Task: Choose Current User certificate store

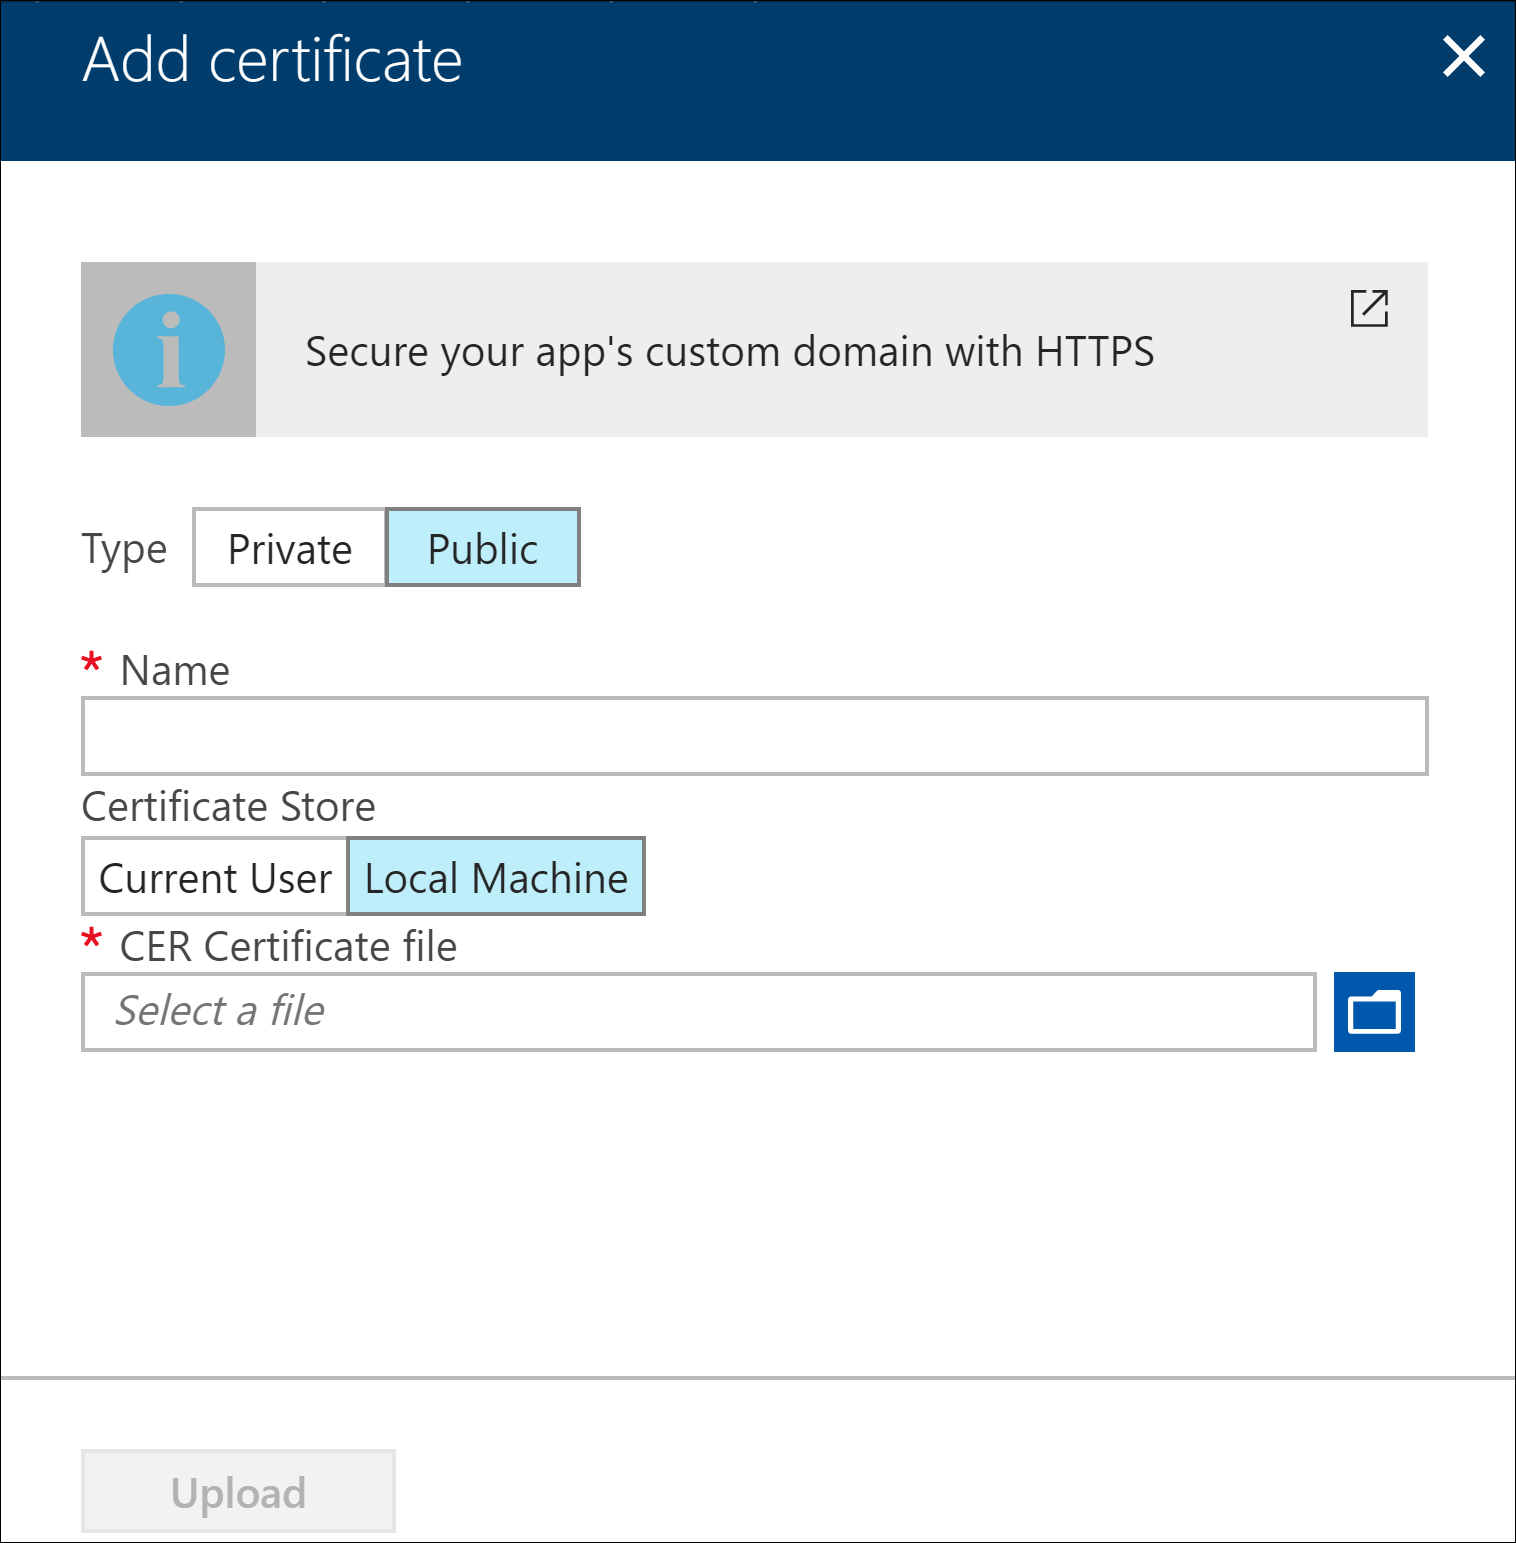Action: tap(215, 877)
